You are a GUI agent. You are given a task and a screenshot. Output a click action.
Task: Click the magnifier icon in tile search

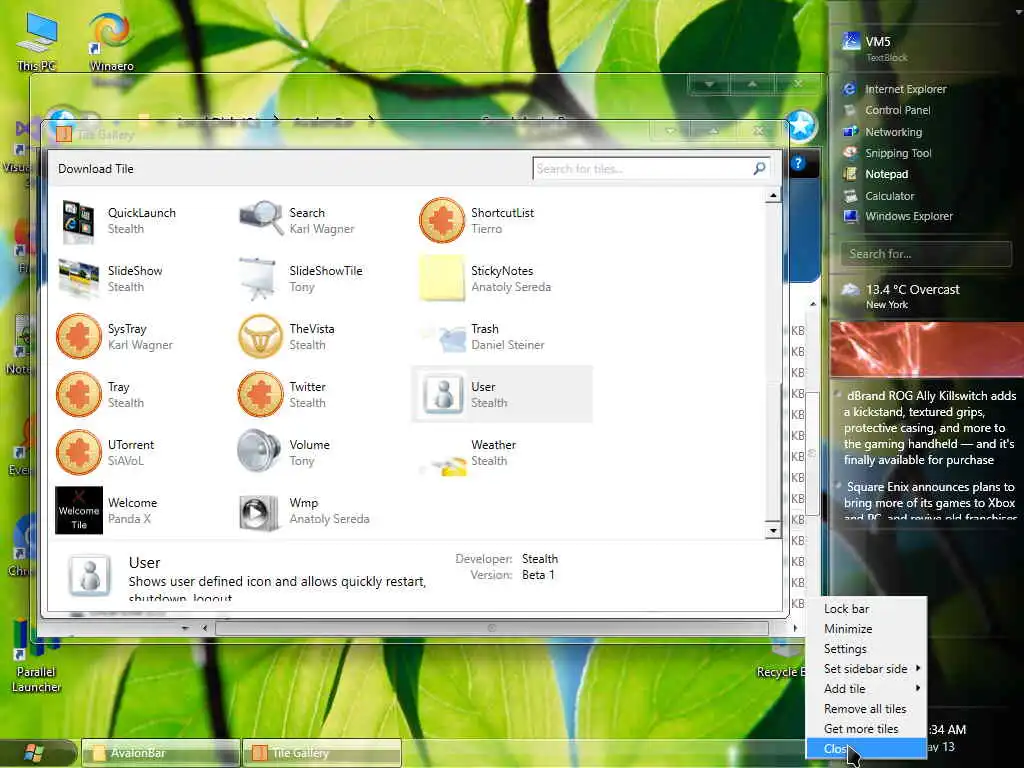[x=759, y=168]
